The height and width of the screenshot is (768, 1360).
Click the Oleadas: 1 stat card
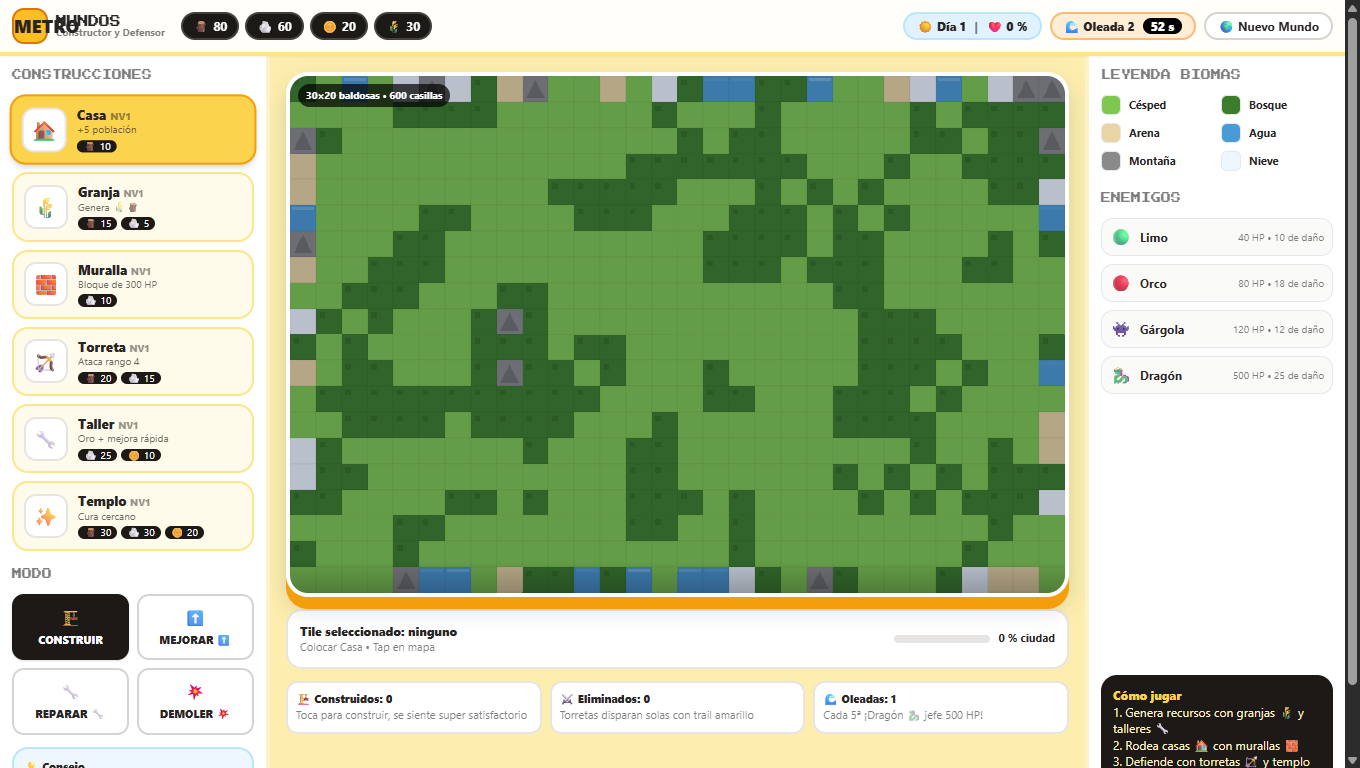941,707
